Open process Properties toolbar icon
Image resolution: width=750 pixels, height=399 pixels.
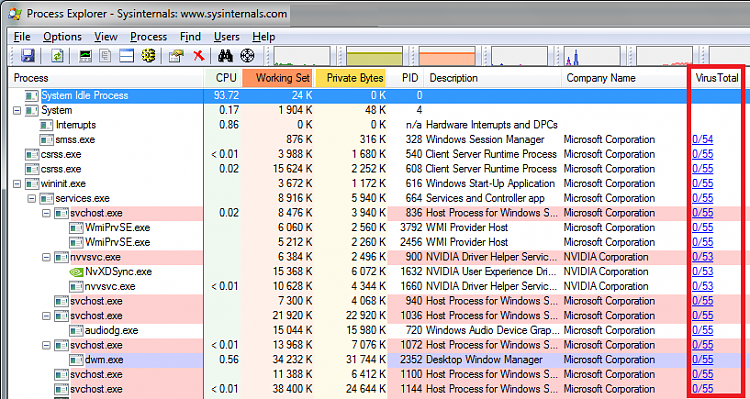(x=176, y=56)
